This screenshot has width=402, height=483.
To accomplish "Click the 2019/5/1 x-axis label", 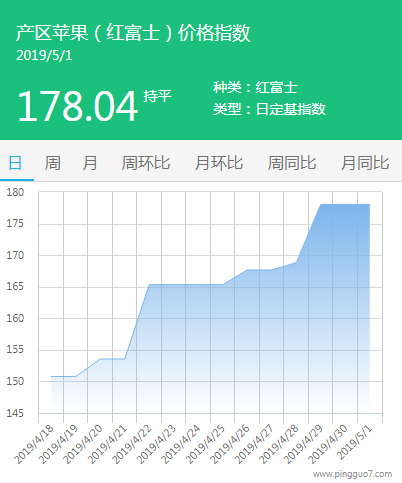I will [x=355, y=442].
